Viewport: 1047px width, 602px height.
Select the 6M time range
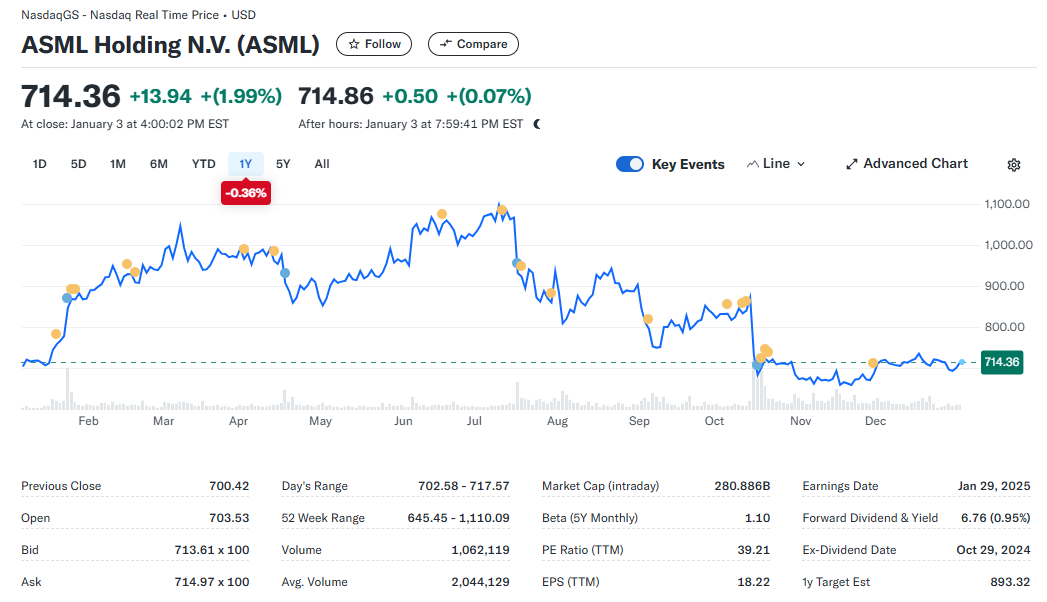pos(158,164)
